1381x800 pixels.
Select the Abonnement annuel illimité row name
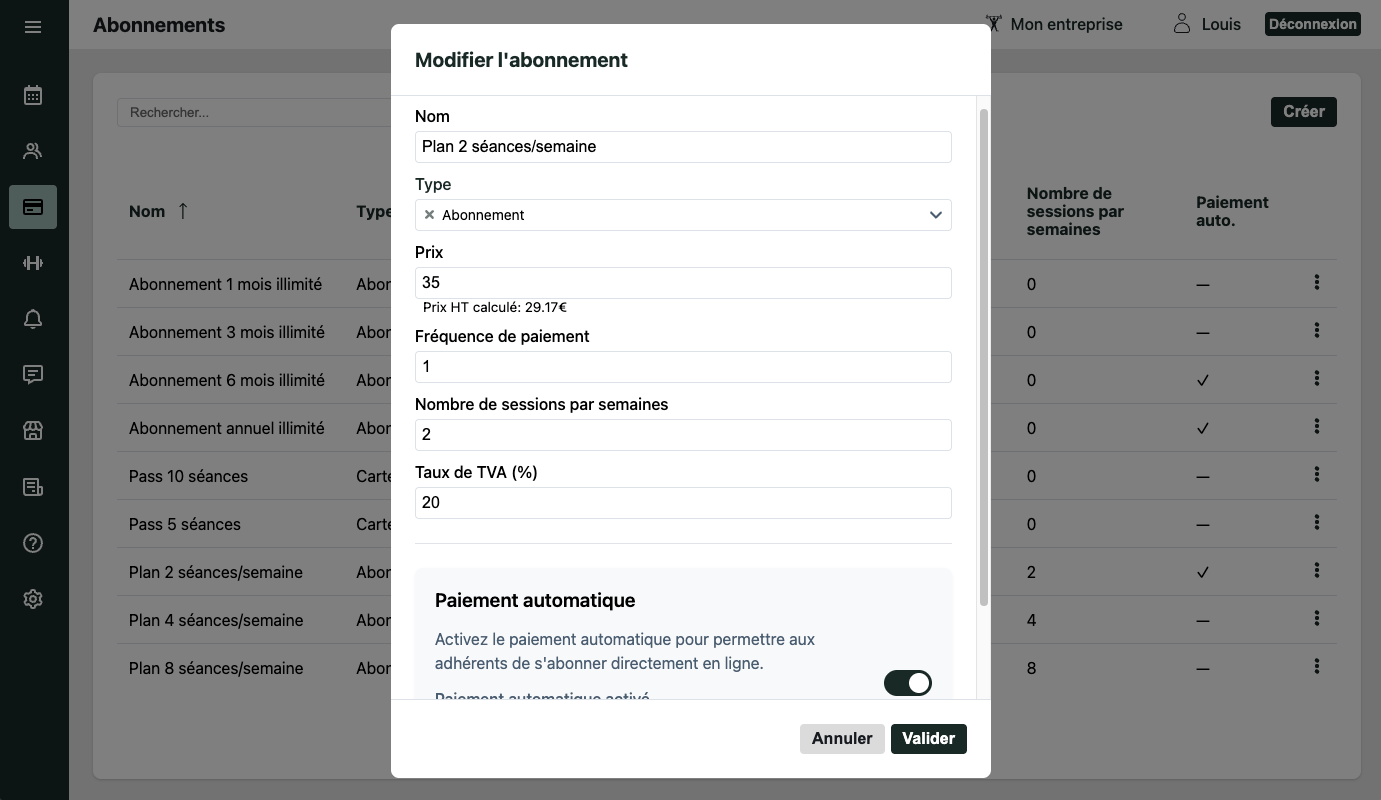tap(227, 428)
